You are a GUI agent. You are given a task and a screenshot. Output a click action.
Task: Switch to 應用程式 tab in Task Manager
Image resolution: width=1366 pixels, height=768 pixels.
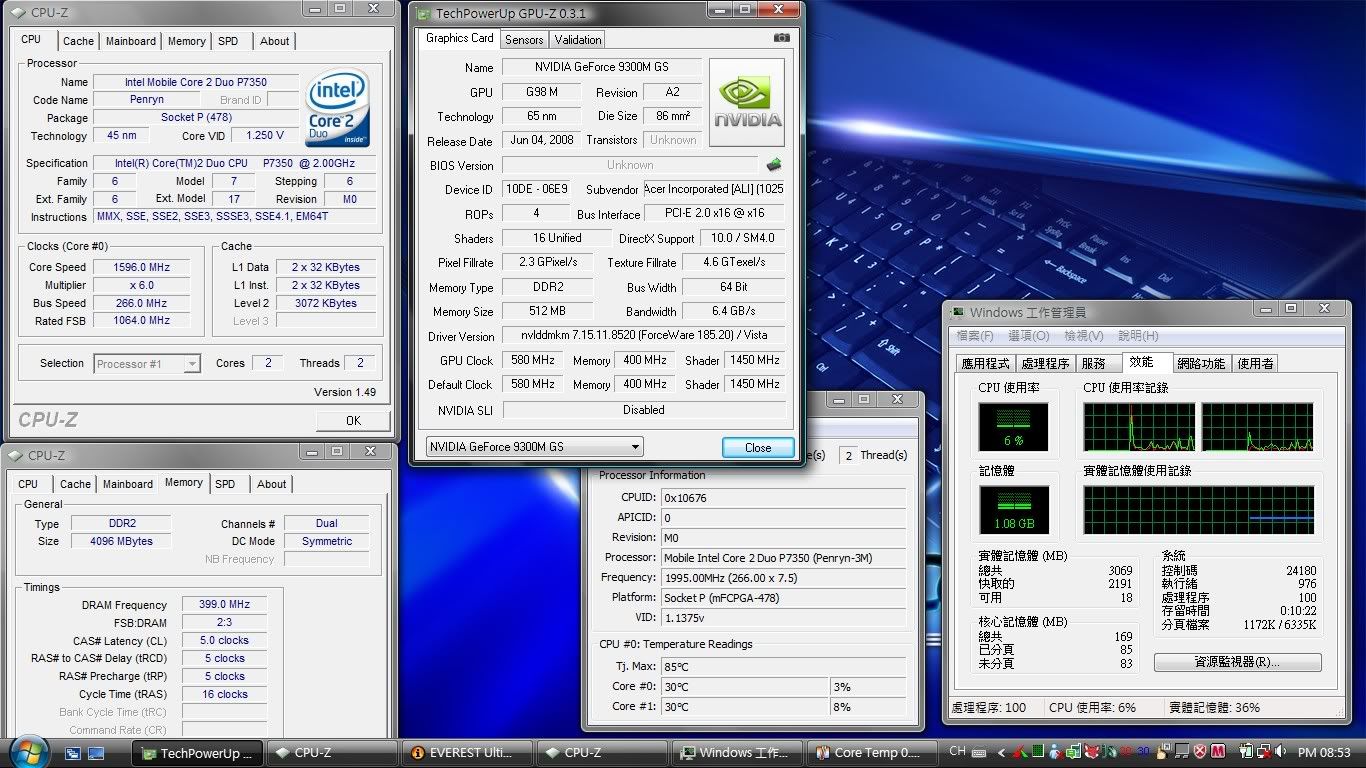tap(986, 364)
